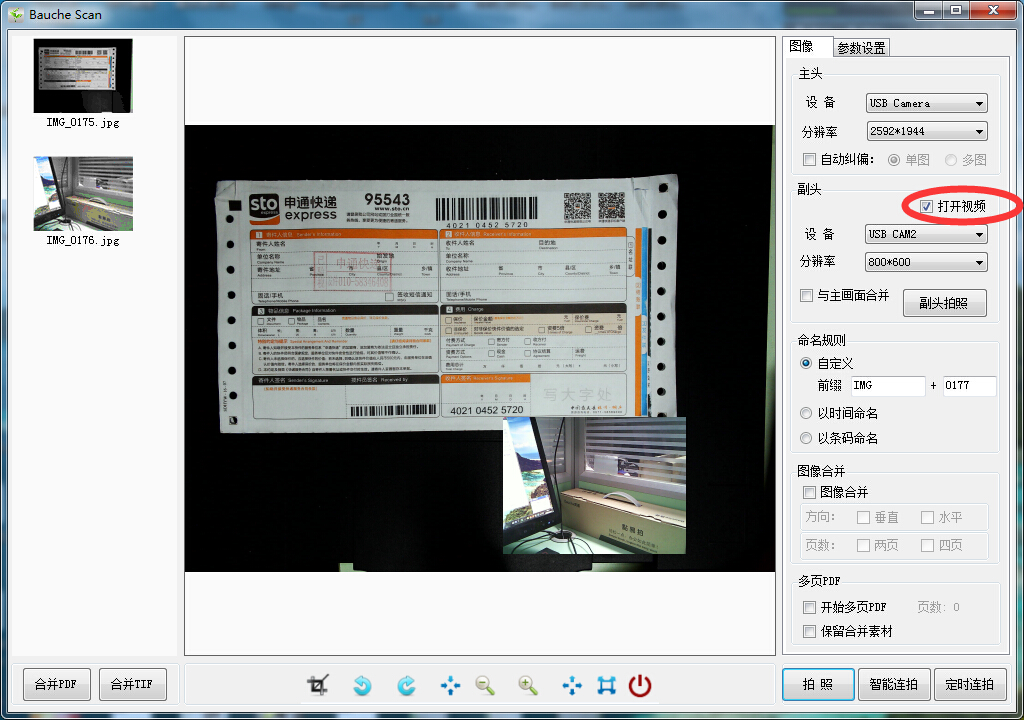Viewport: 1024px width, 720px height.
Task: Choose the 以条码命名 naming option
Action: [806, 438]
